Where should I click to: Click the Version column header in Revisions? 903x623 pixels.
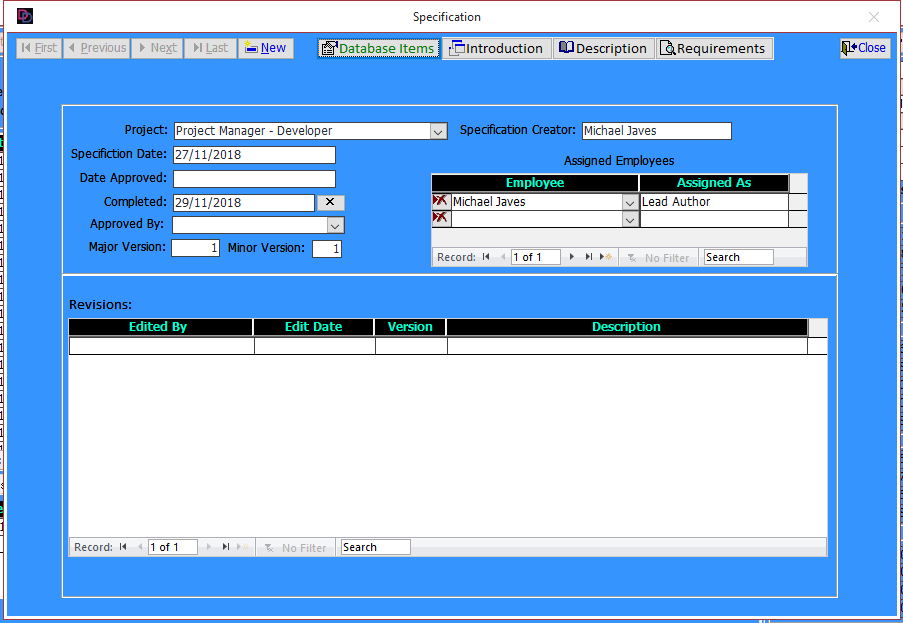(x=410, y=327)
